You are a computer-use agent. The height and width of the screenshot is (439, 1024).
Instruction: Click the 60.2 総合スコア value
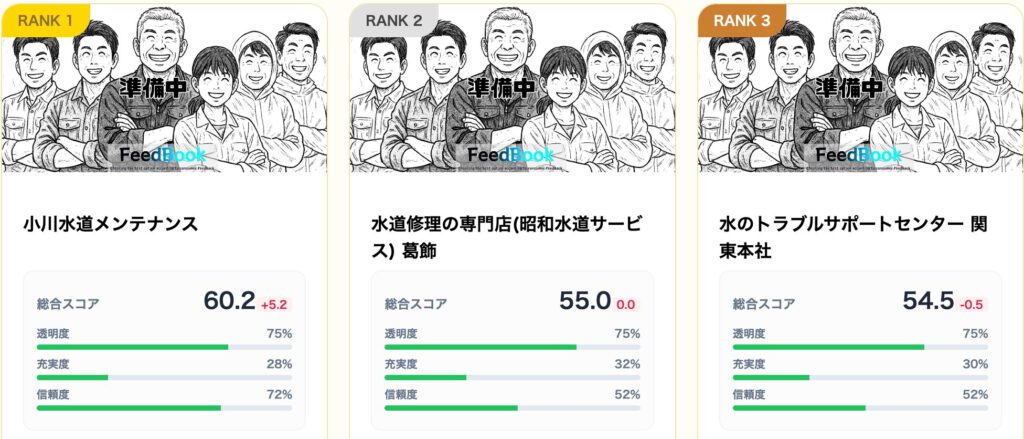click(229, 301)
